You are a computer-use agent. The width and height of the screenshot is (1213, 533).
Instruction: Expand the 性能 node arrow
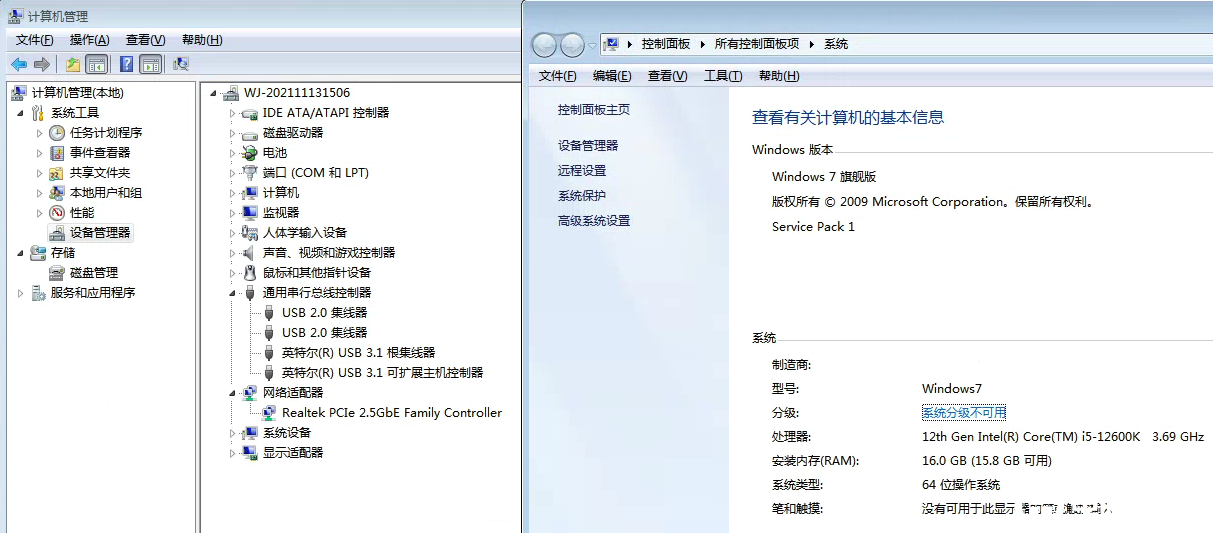pos(40,213)
